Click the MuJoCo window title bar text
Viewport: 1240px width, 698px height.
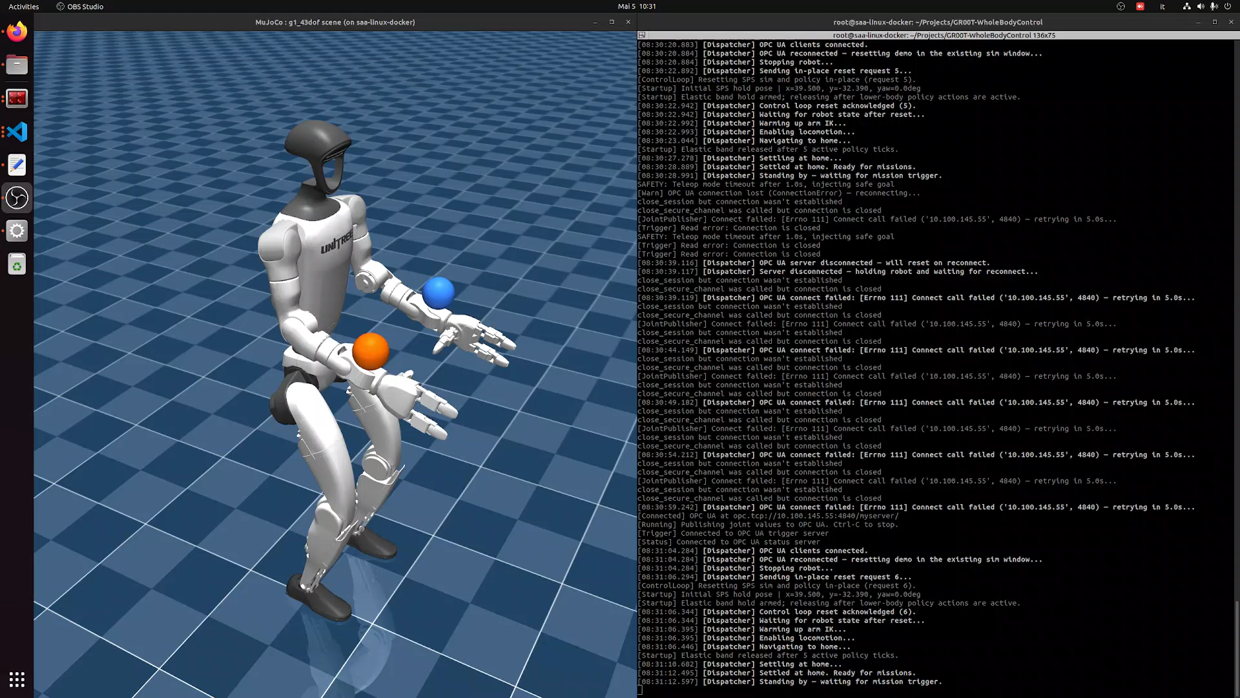click(335, 22)
